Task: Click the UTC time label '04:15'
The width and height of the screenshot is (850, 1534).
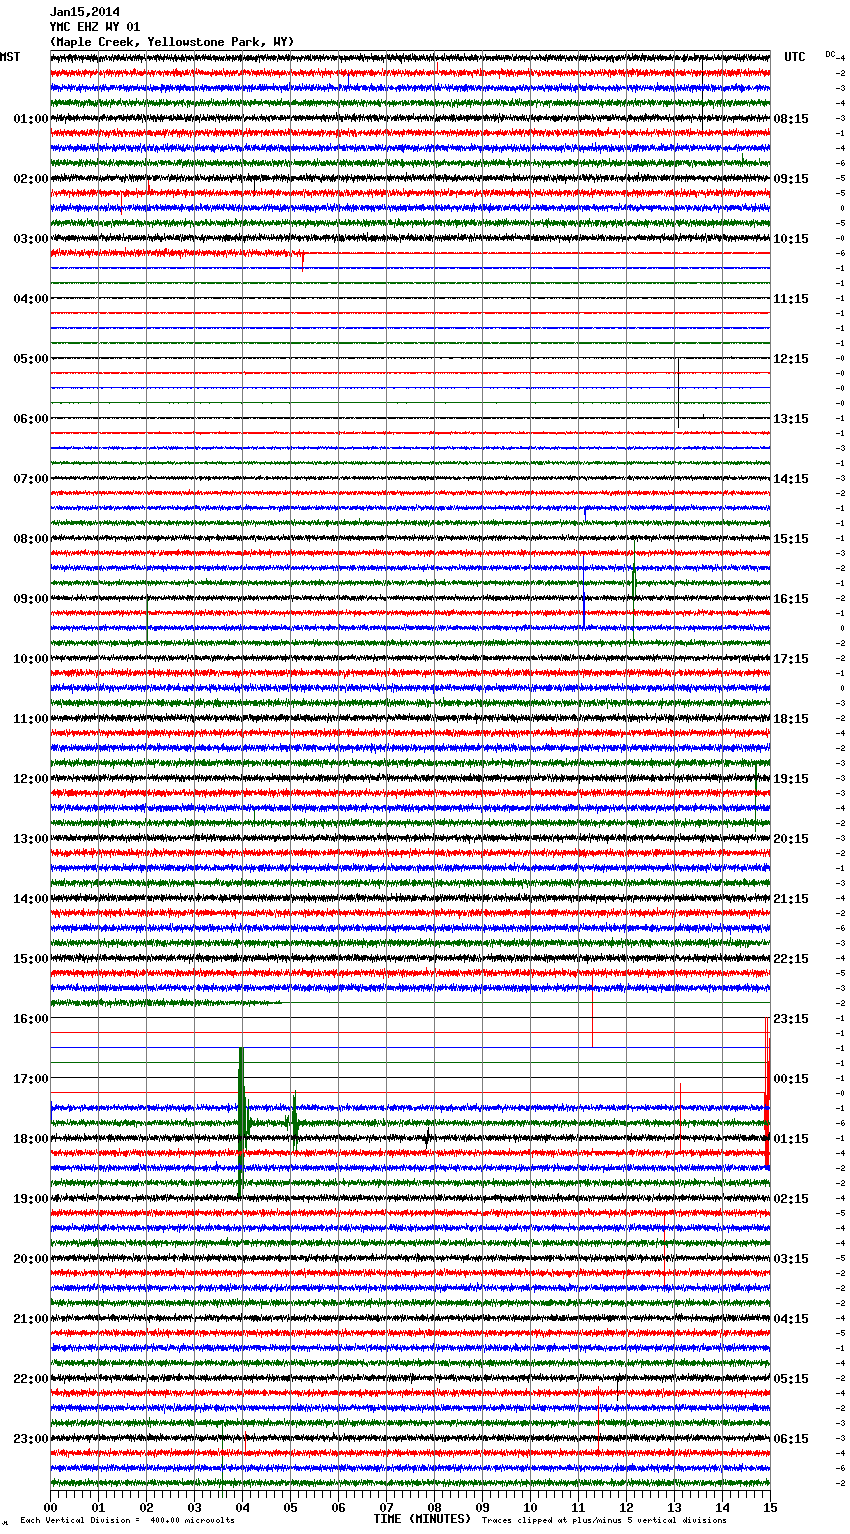Action: tap(791, 1319)
